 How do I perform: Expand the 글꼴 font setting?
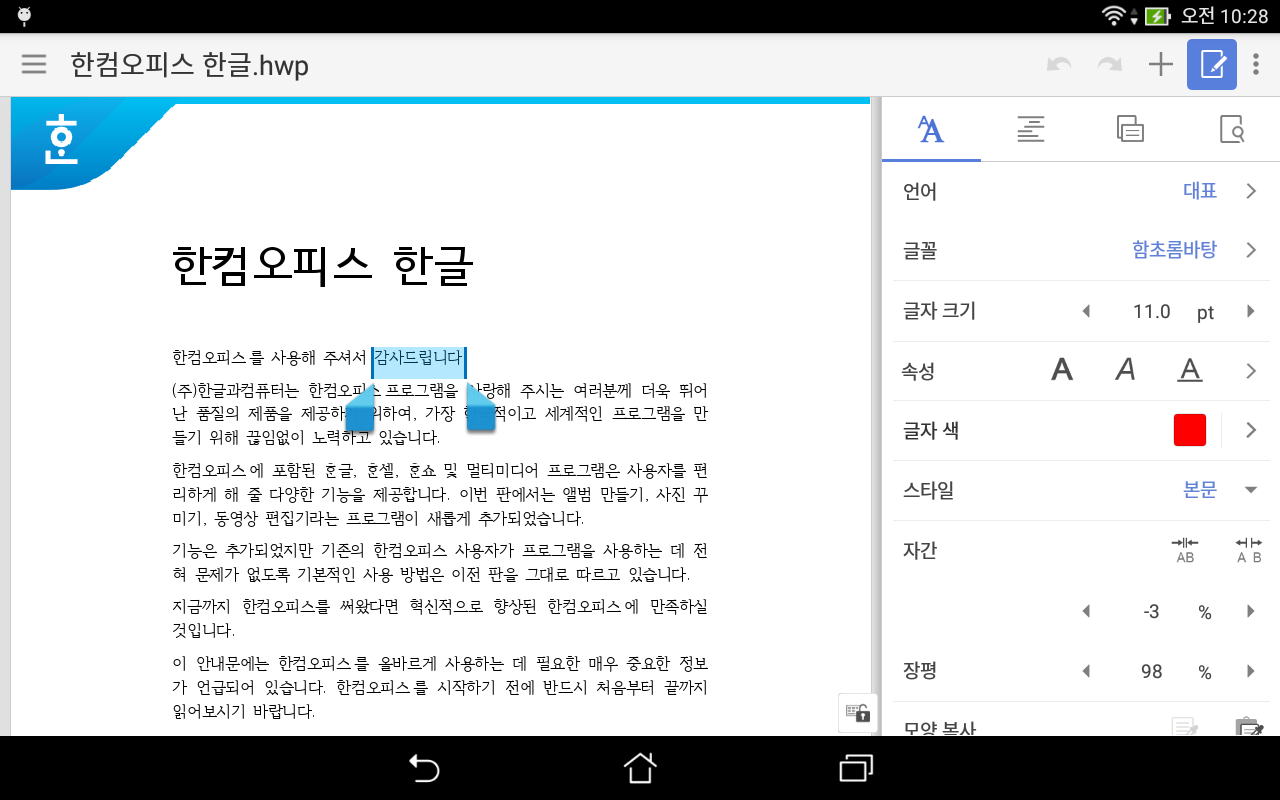point(1251,250)
